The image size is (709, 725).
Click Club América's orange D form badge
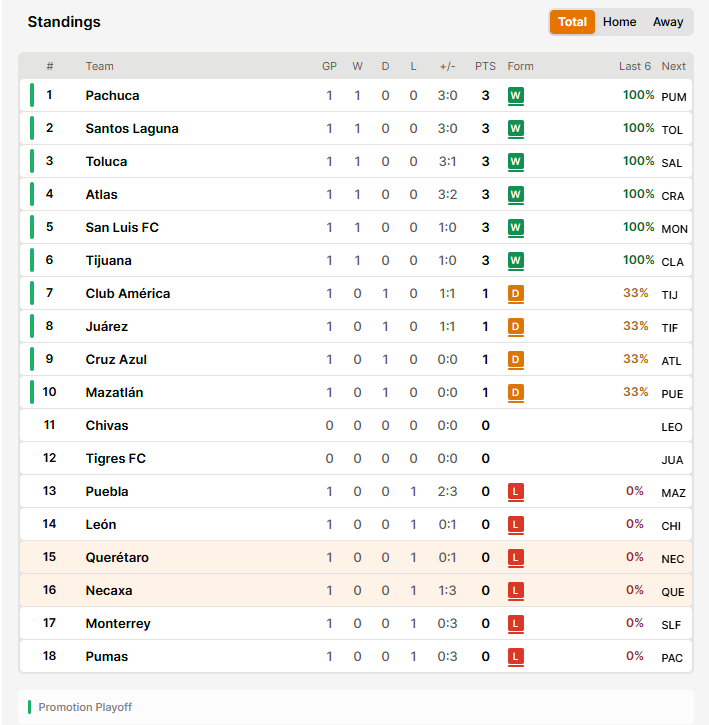click(515, 294)
